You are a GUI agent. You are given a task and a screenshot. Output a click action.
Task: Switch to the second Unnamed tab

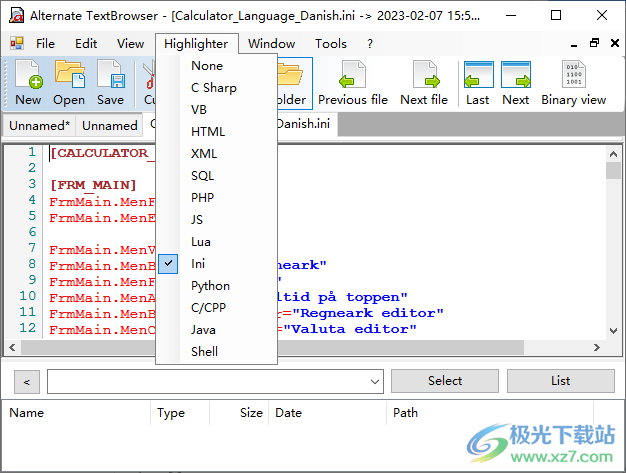click(110, 126)
